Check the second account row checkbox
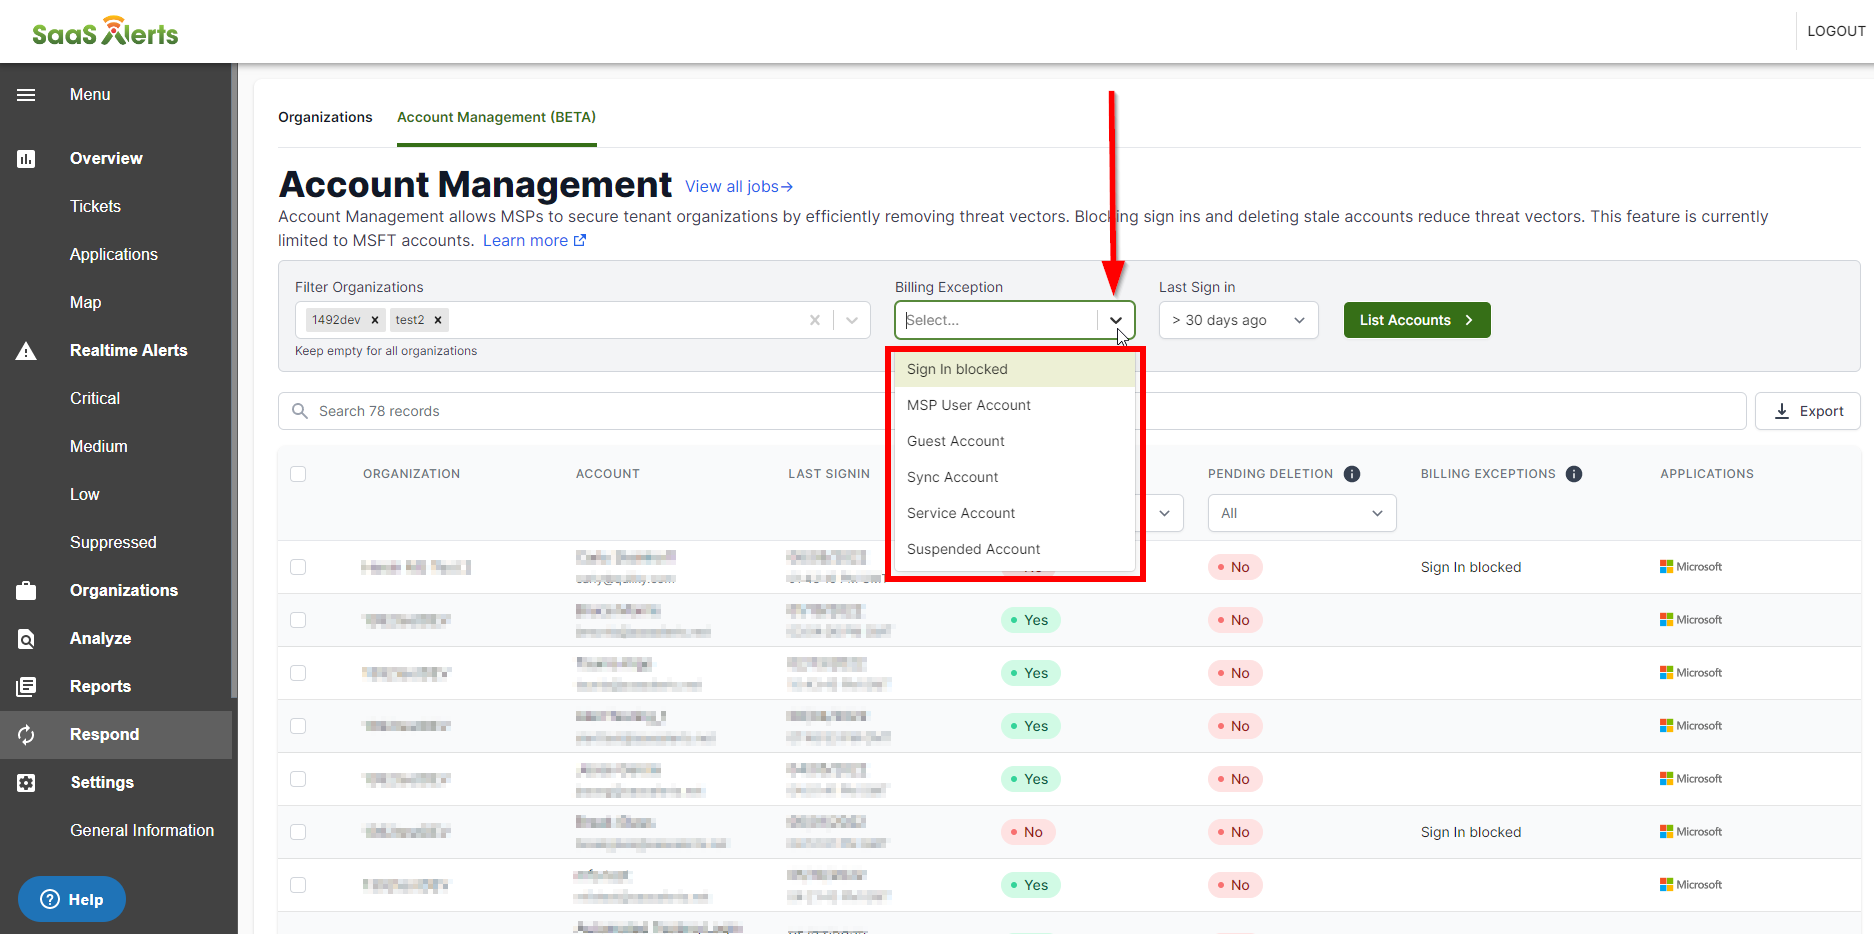Image resolution: width=1874 pixels, height=934 pixels. click(298, 620)
